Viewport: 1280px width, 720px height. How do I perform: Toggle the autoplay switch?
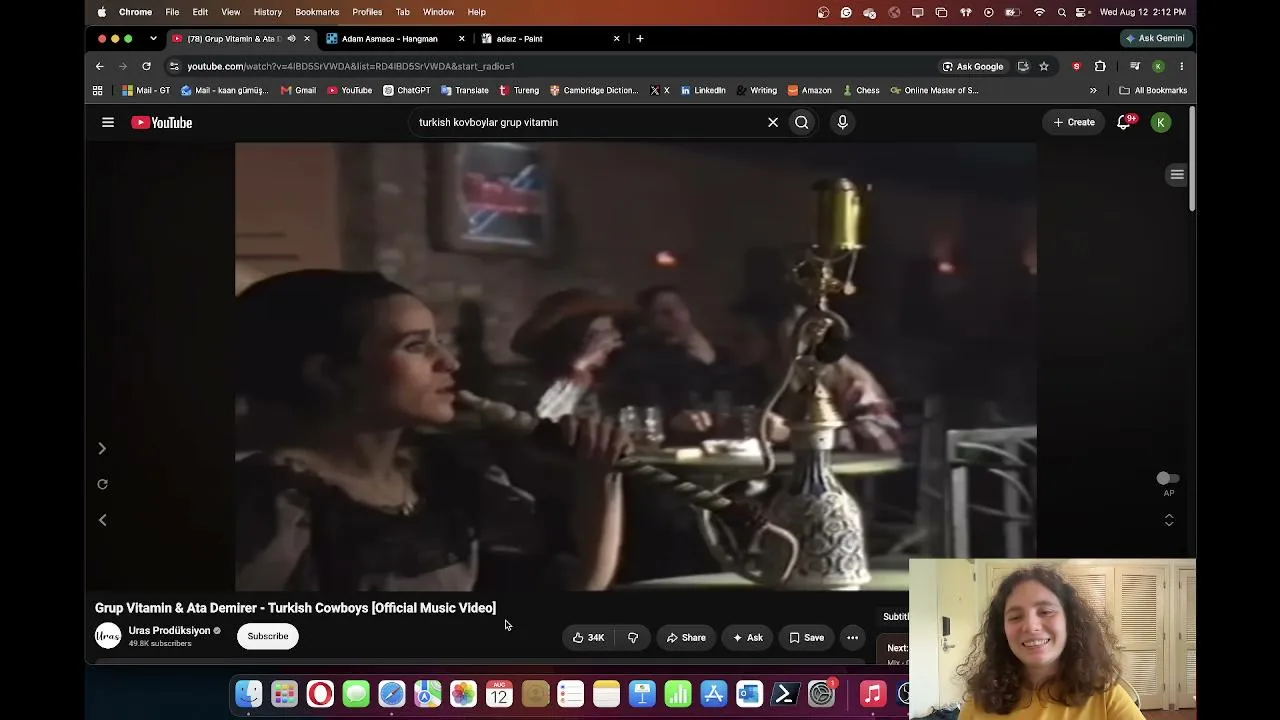[1167, 479]
